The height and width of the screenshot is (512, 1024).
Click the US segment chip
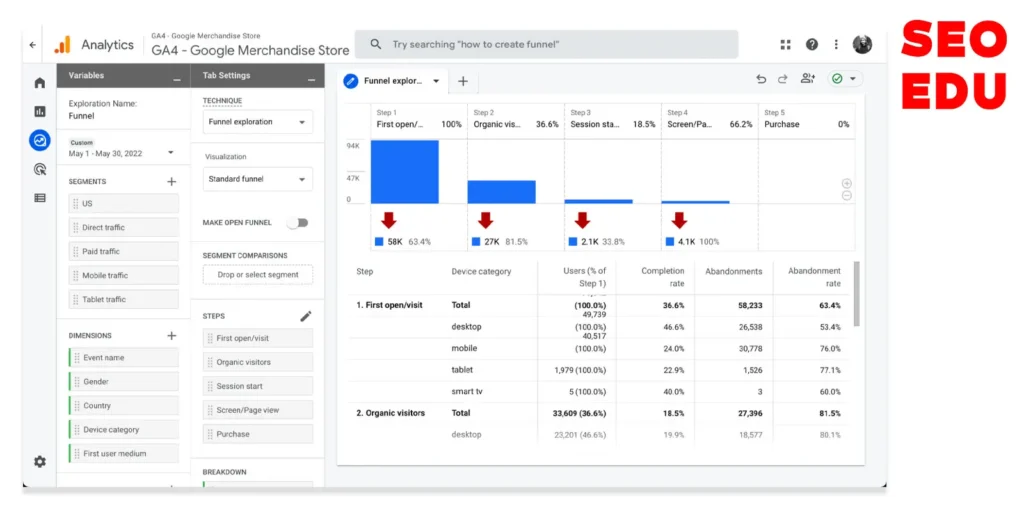click(x=123, y=203)
